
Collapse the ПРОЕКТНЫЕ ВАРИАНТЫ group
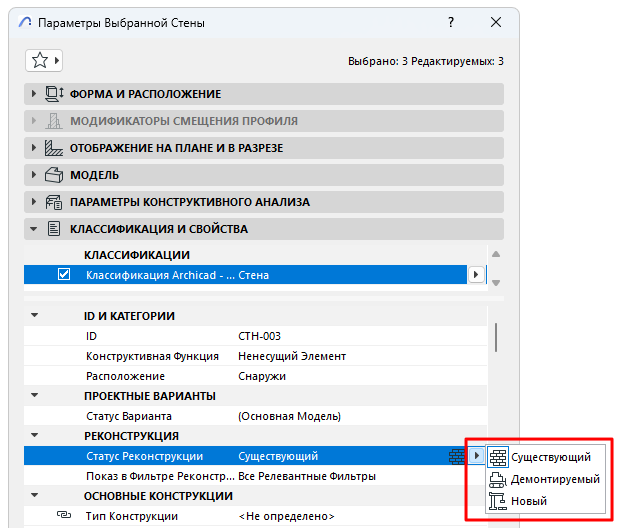coord(35,395)
